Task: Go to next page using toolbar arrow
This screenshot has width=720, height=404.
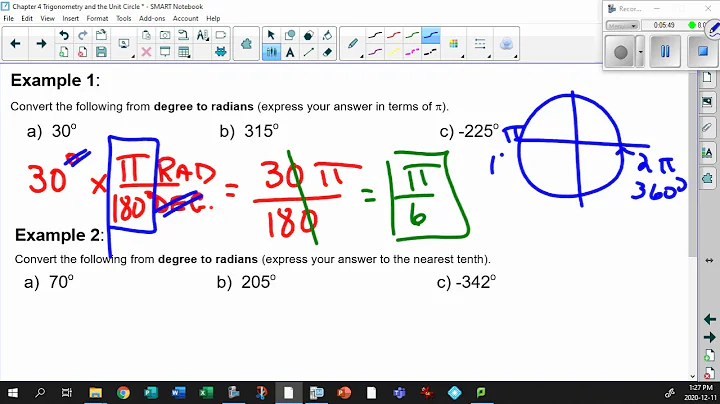Action: tap(41, 44)
